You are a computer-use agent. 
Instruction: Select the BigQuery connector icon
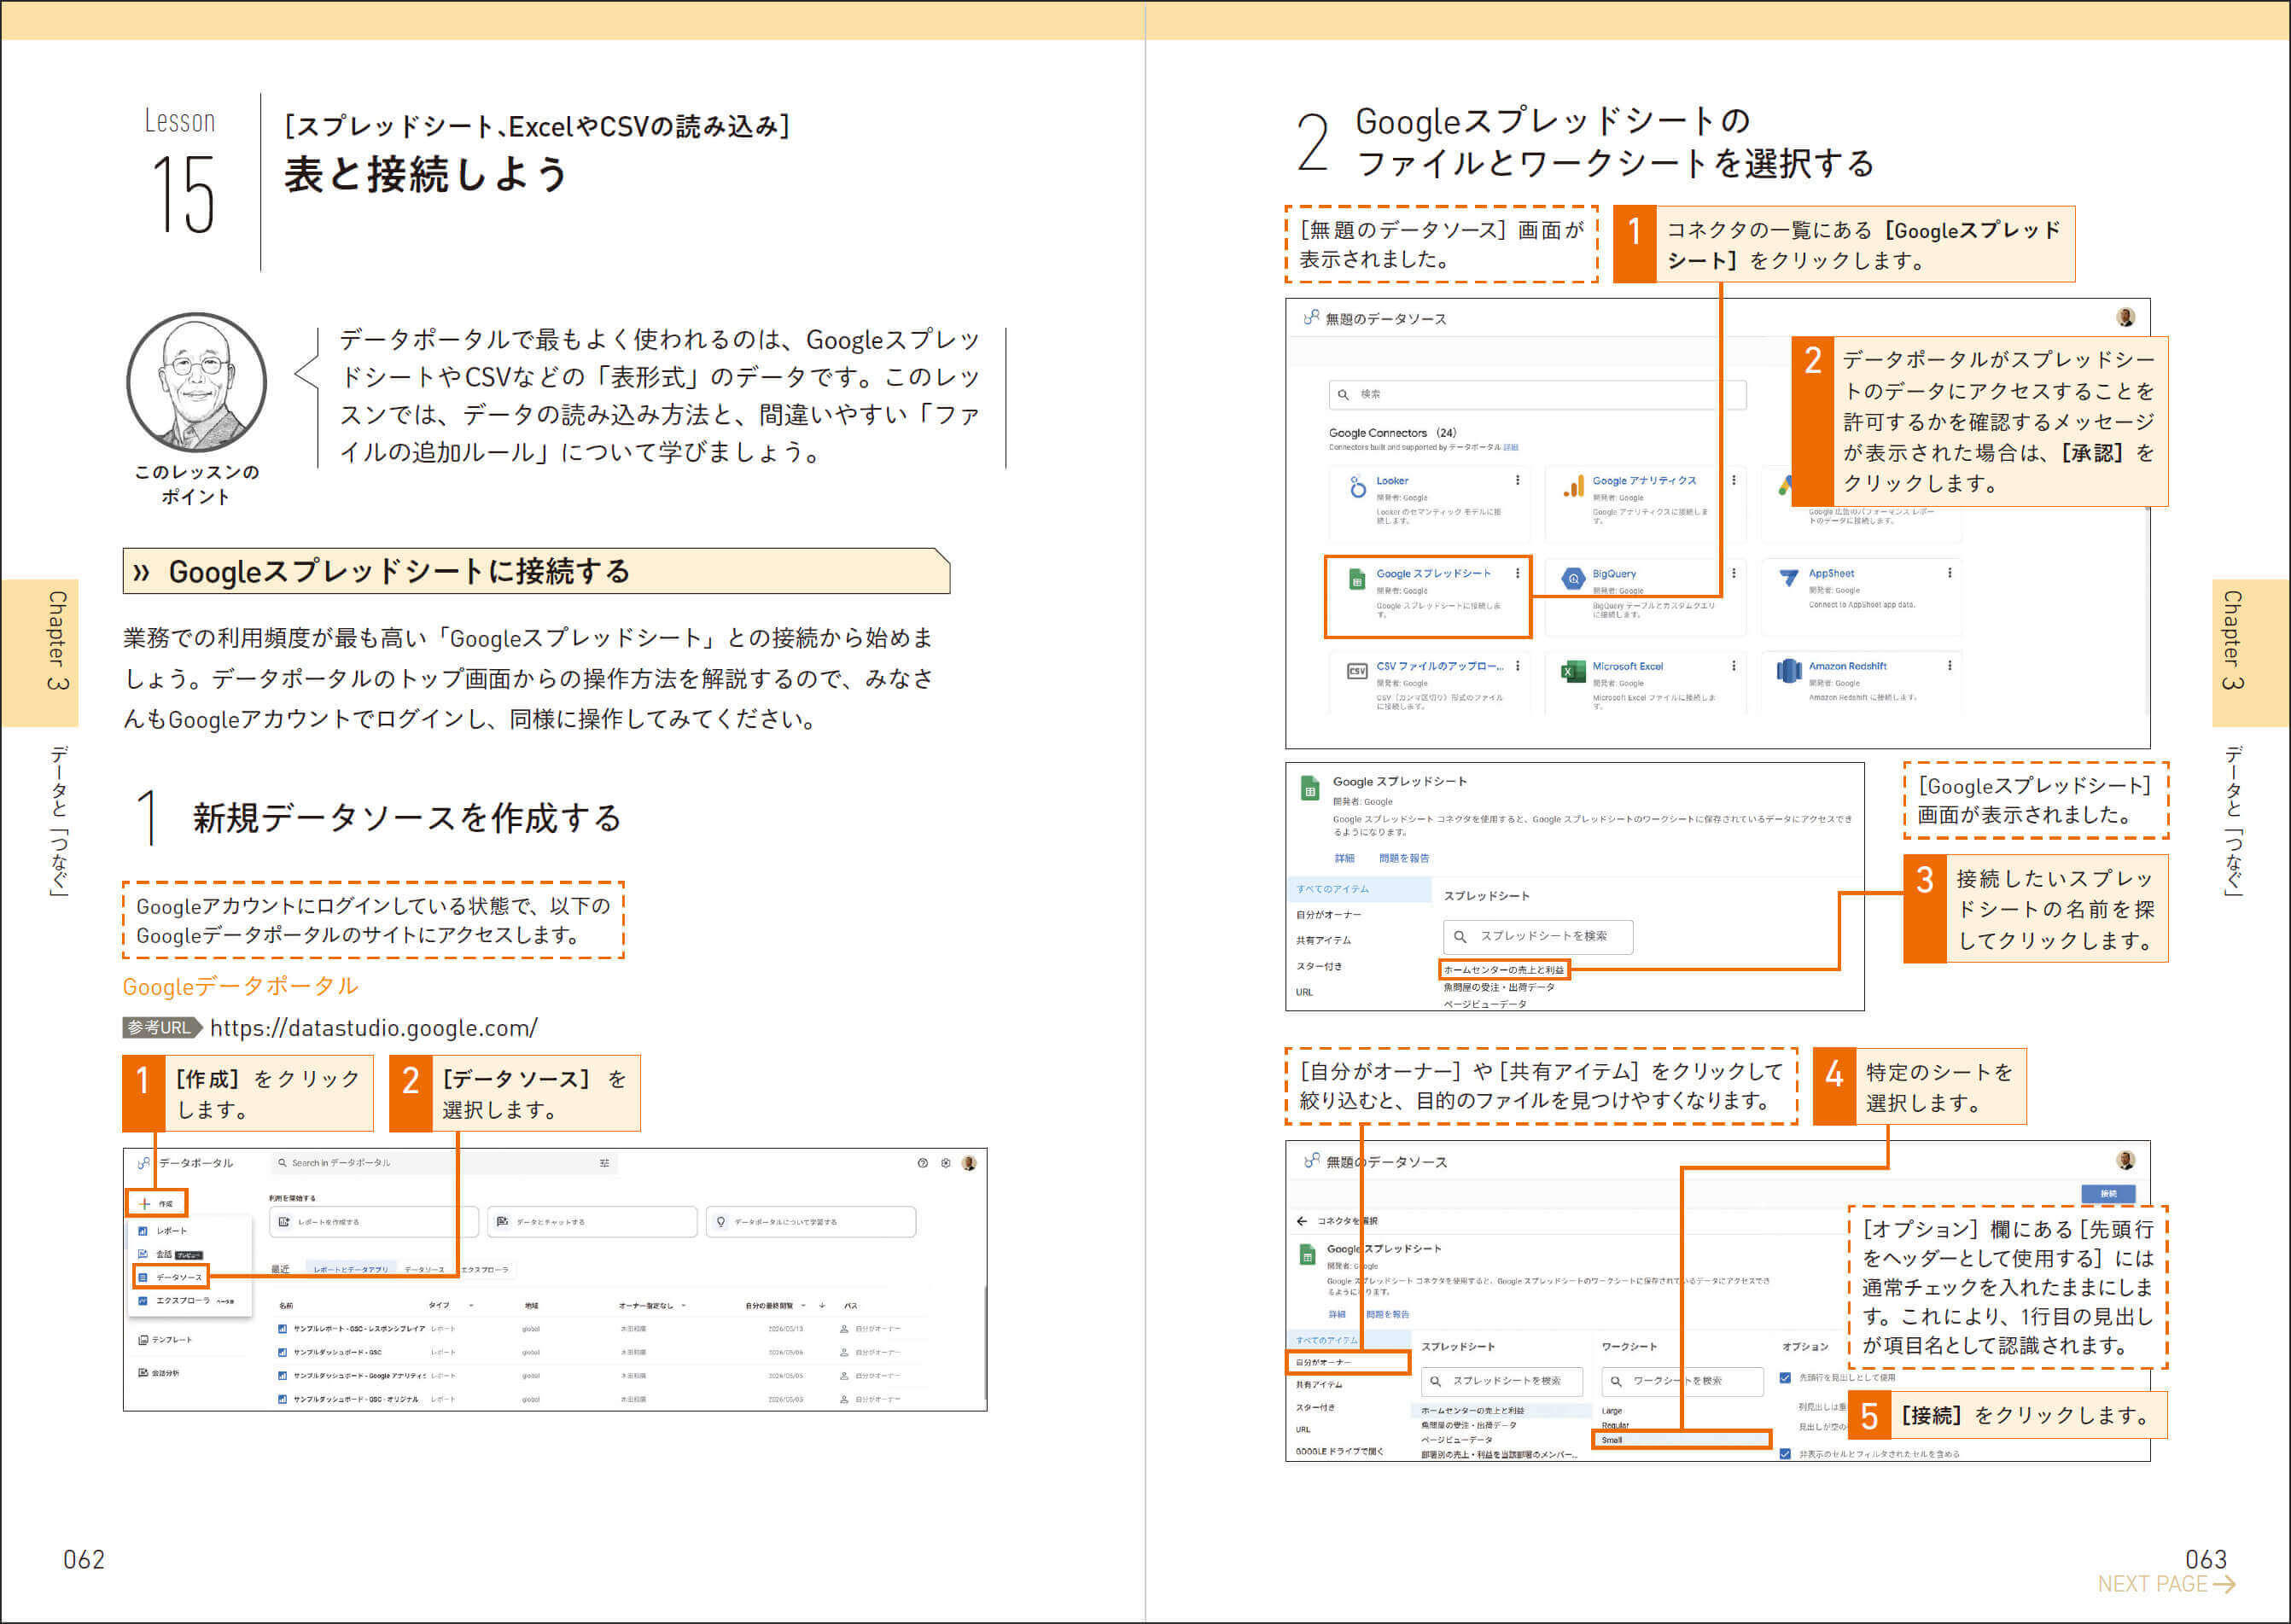click(x=1573, y=578)
